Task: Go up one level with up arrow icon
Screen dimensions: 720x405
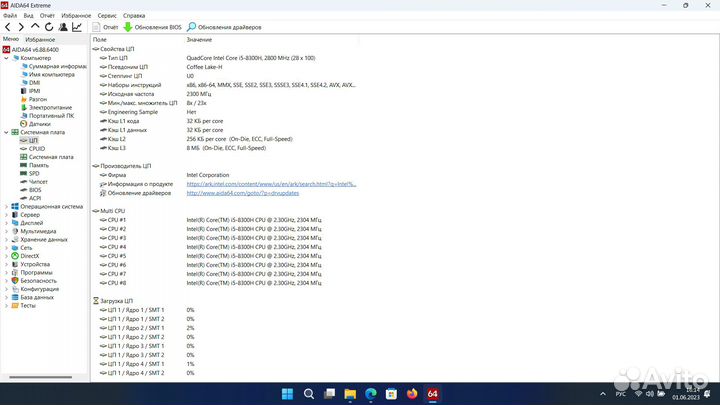Action: coord(35,27)
